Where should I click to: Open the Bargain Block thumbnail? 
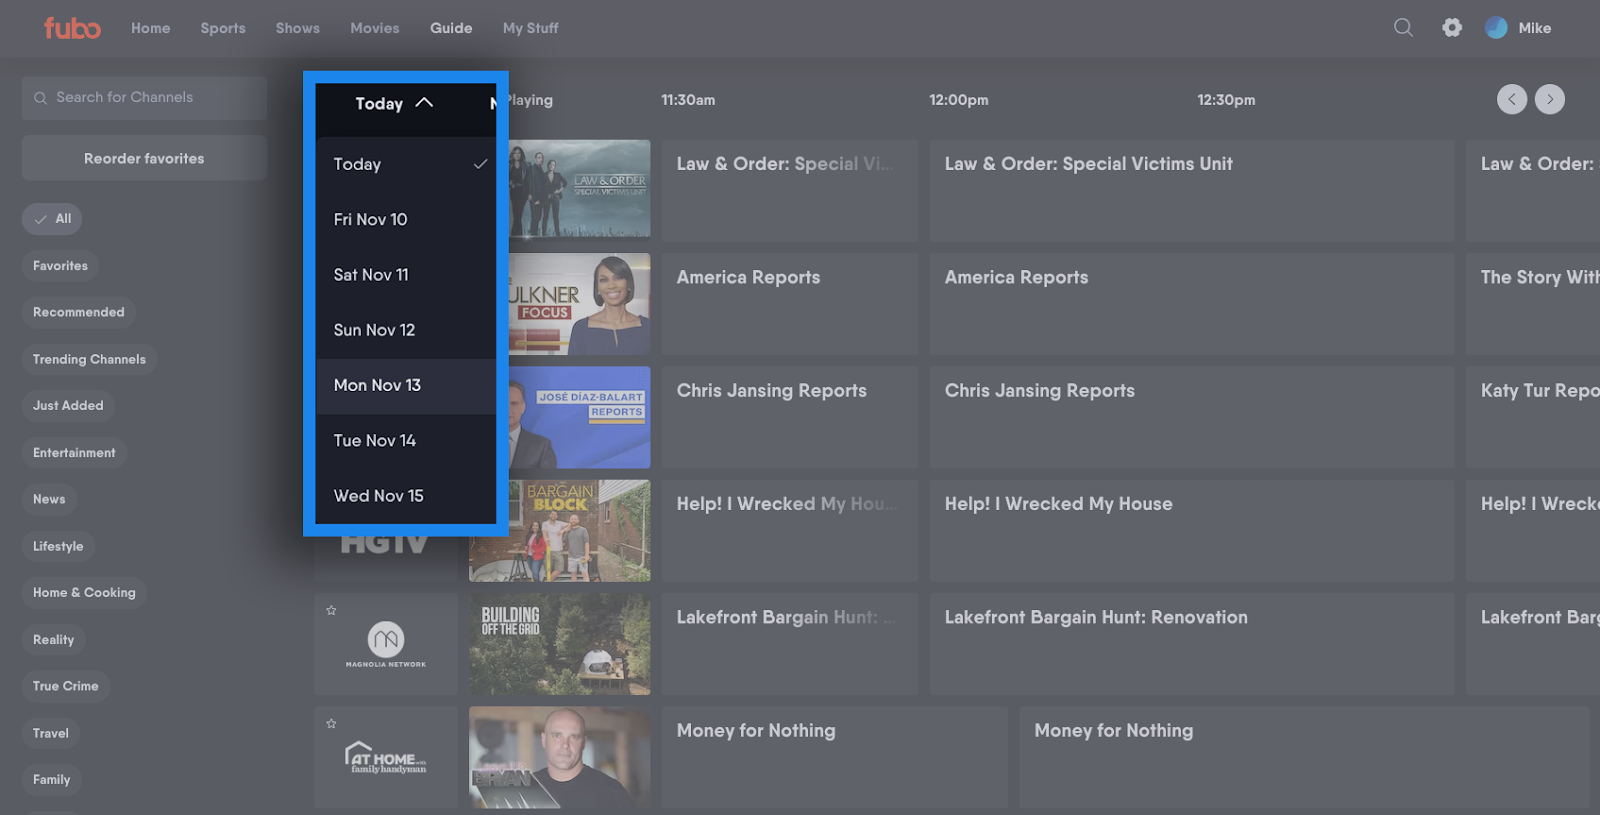point(560,531)
